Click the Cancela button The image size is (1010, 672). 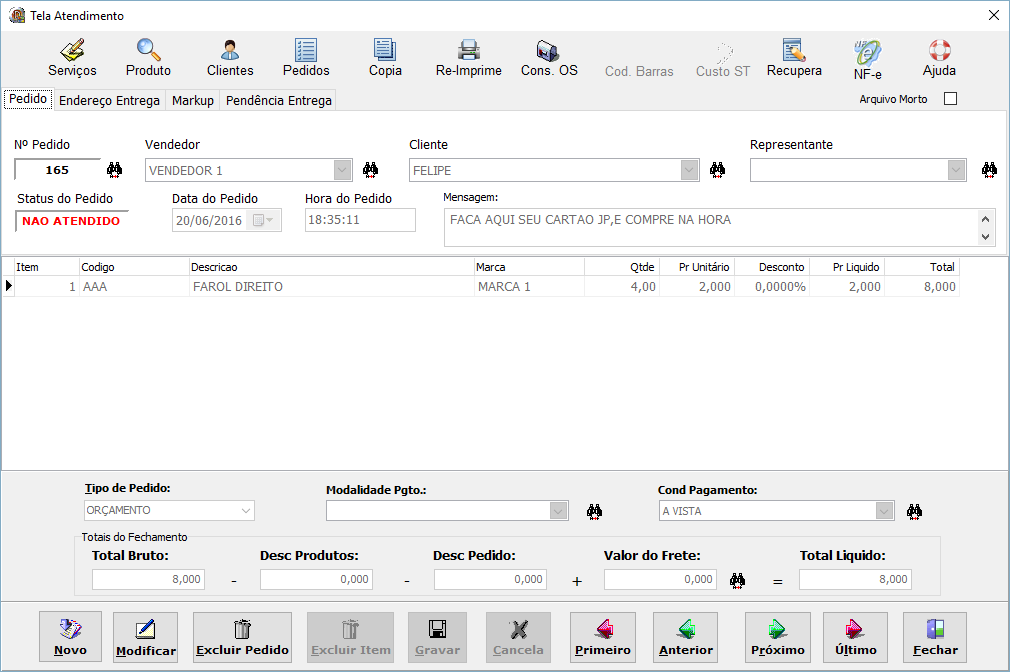click(518, 637)
